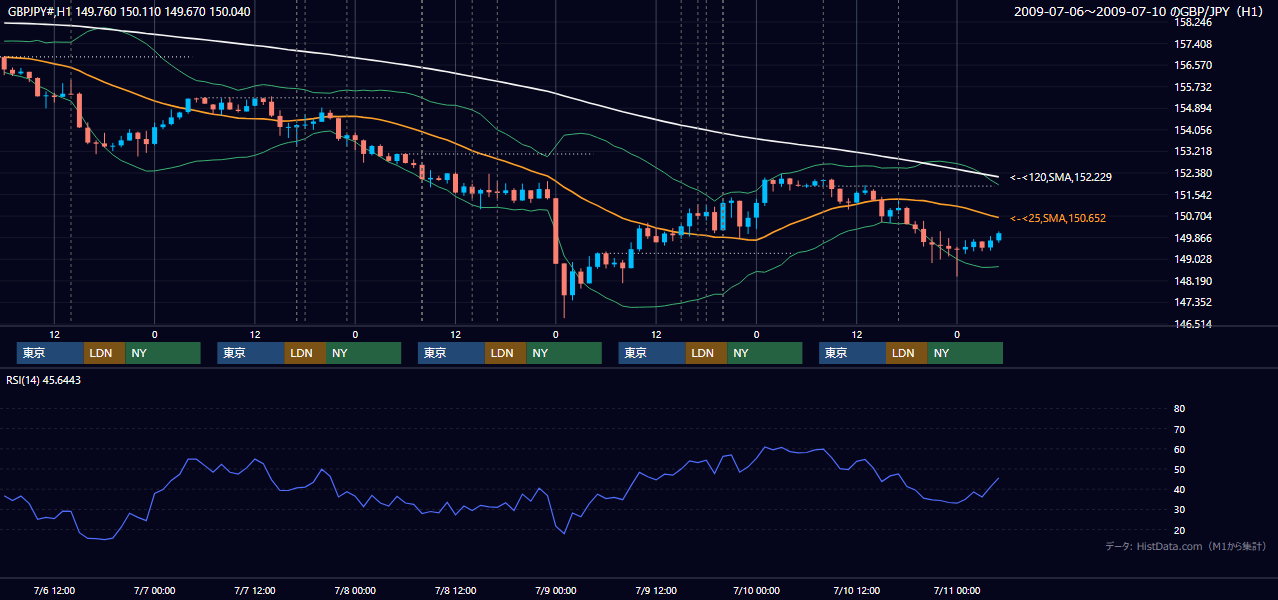Click price axis value 153.218
The width and height of the screenshot is (1278, 600).
click(x=1195, y=151)
